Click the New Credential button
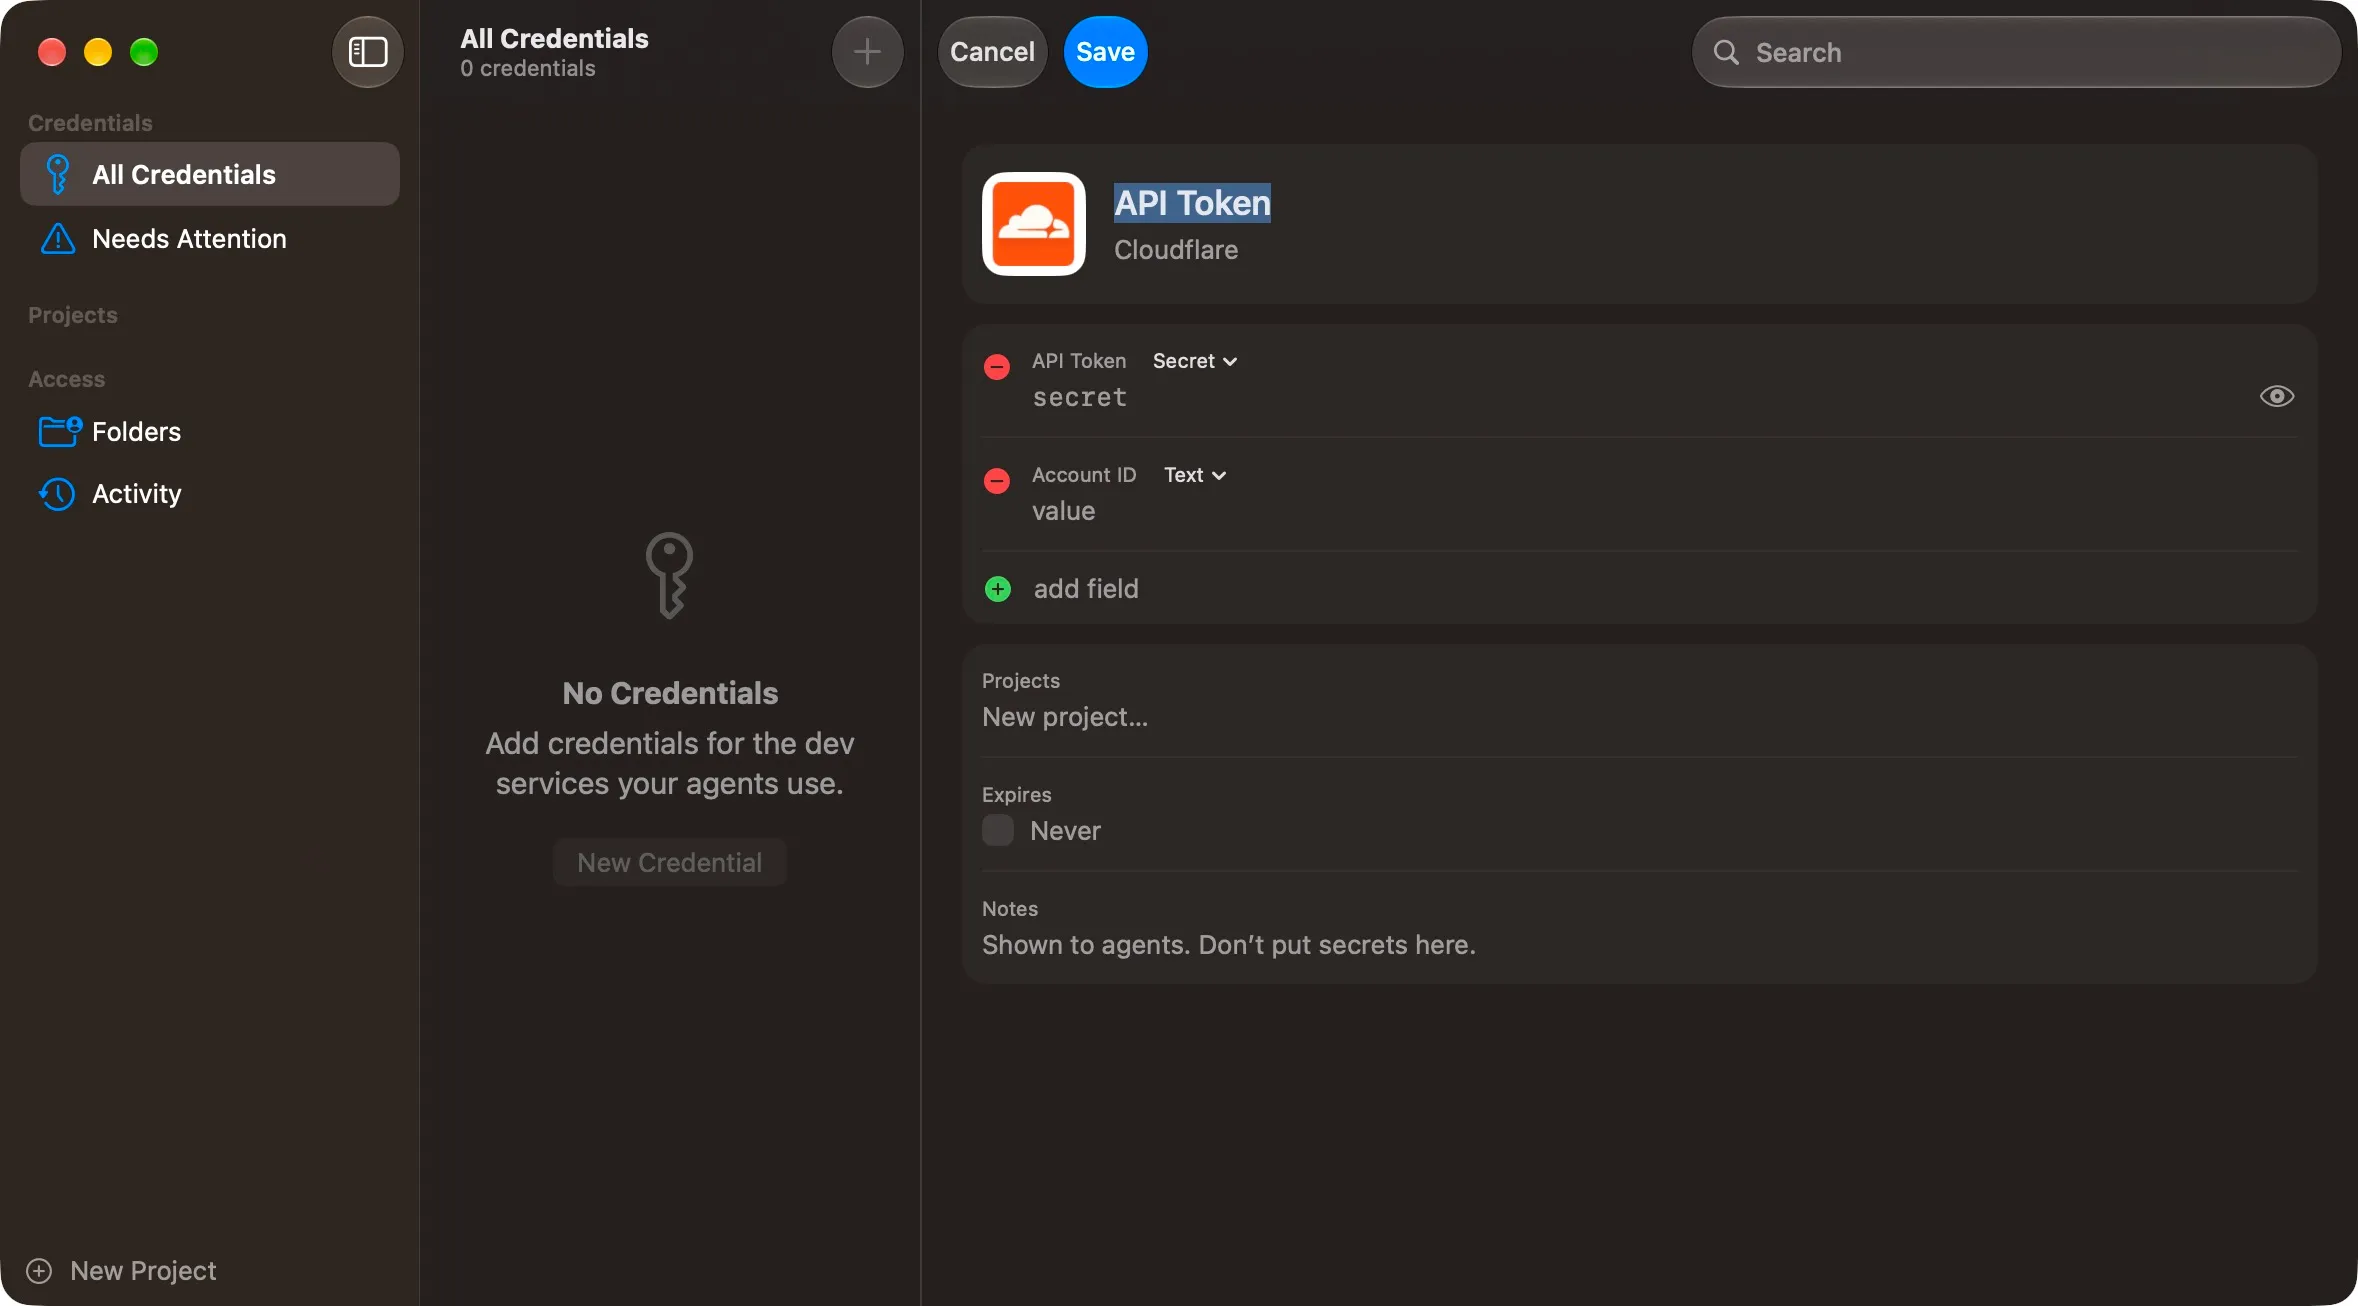The image size is (2358, 1306). 670,862
